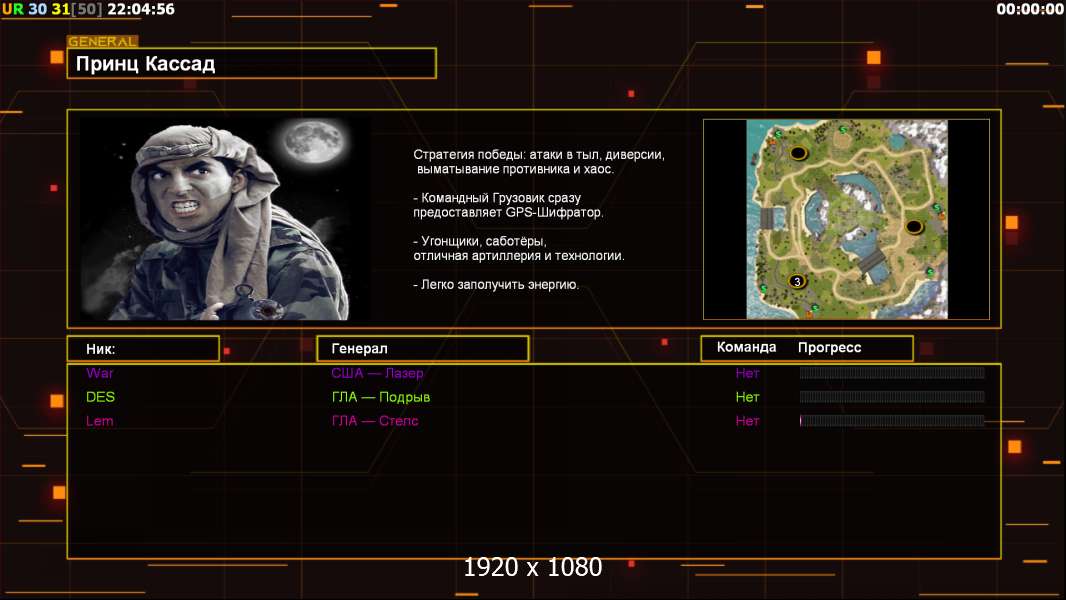The image size is (1066, 600).
Task: Click Lem's team value 'Нет'
Action: pyautogui.click(x=747, y=421)
